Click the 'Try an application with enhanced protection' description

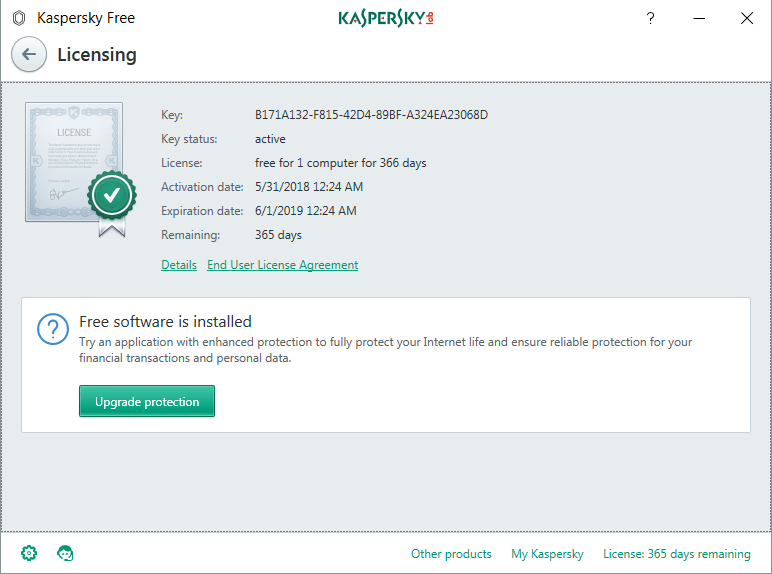(386, 350)
